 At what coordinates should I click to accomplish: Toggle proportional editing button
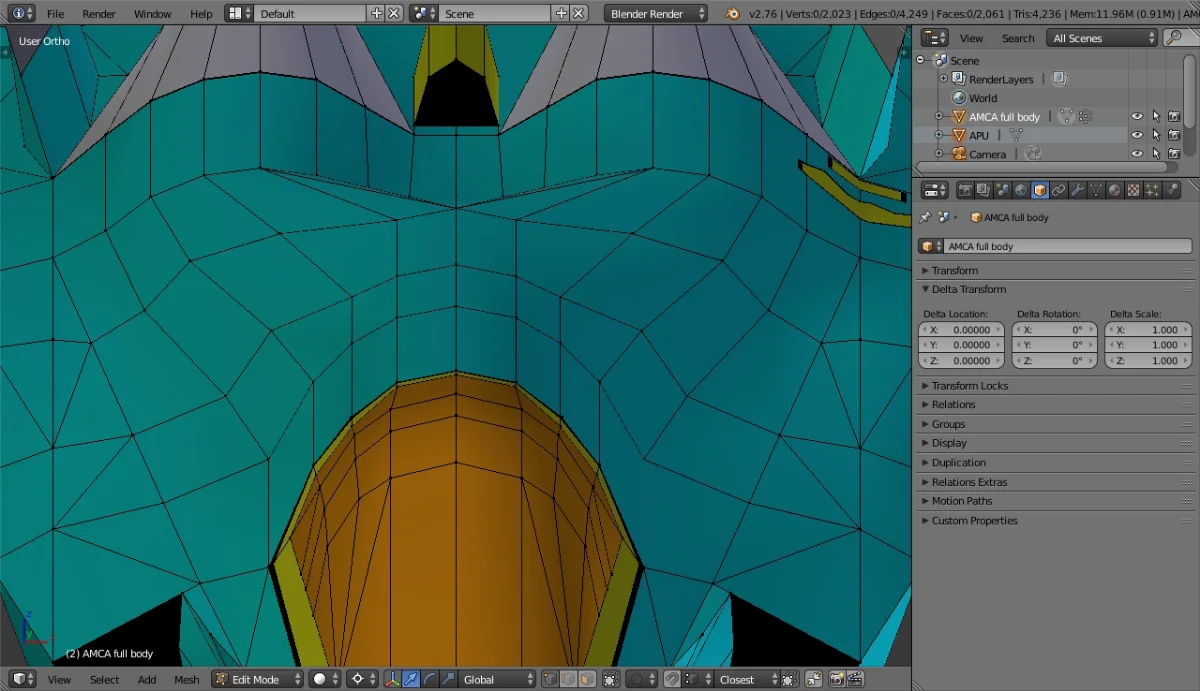tap(643, 679)
